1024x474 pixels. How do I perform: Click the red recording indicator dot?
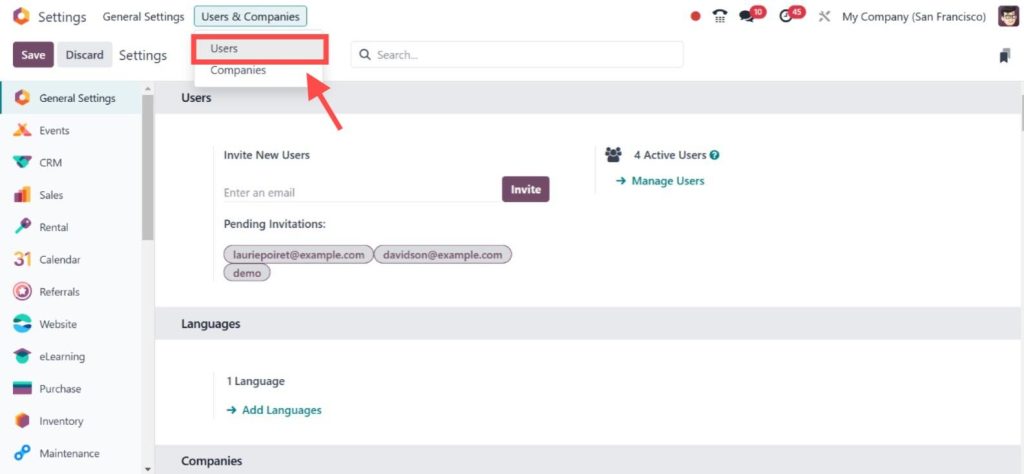pyautogui.click(x=696, y=17)
